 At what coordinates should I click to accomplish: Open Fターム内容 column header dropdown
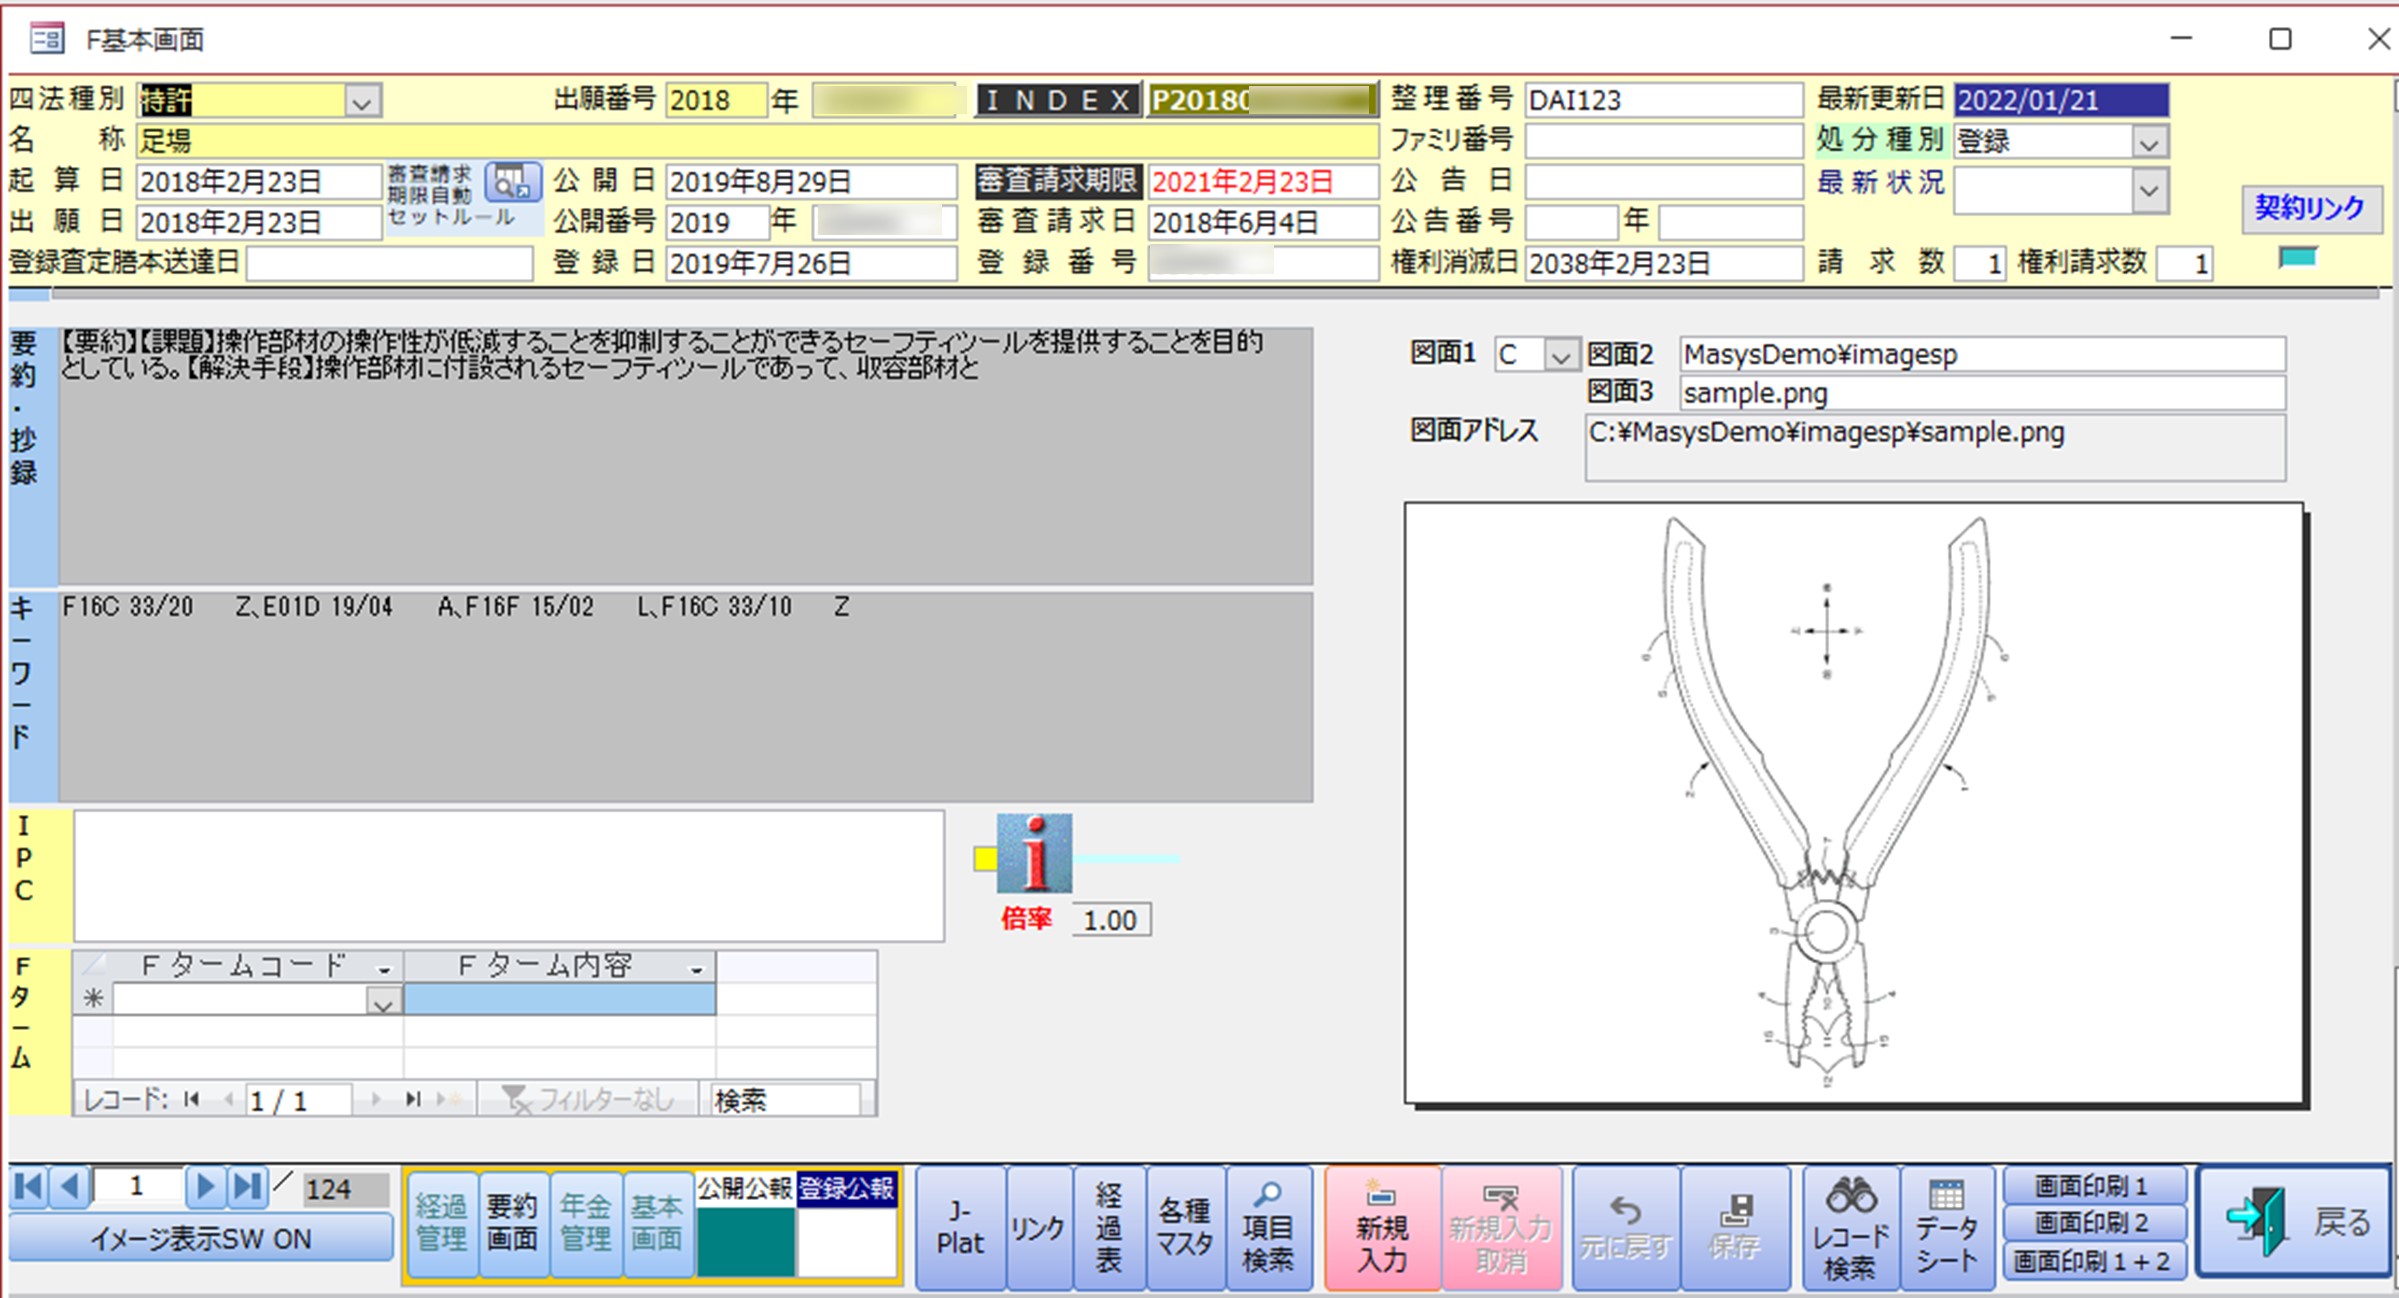tap(697, 968)
